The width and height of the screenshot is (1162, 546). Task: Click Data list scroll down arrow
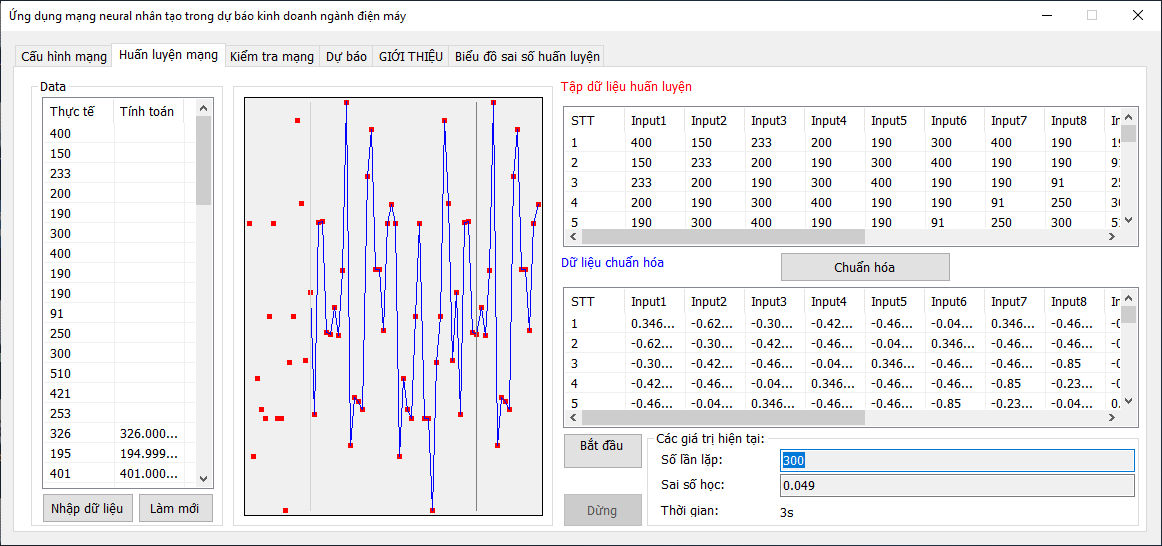(204, 479)
